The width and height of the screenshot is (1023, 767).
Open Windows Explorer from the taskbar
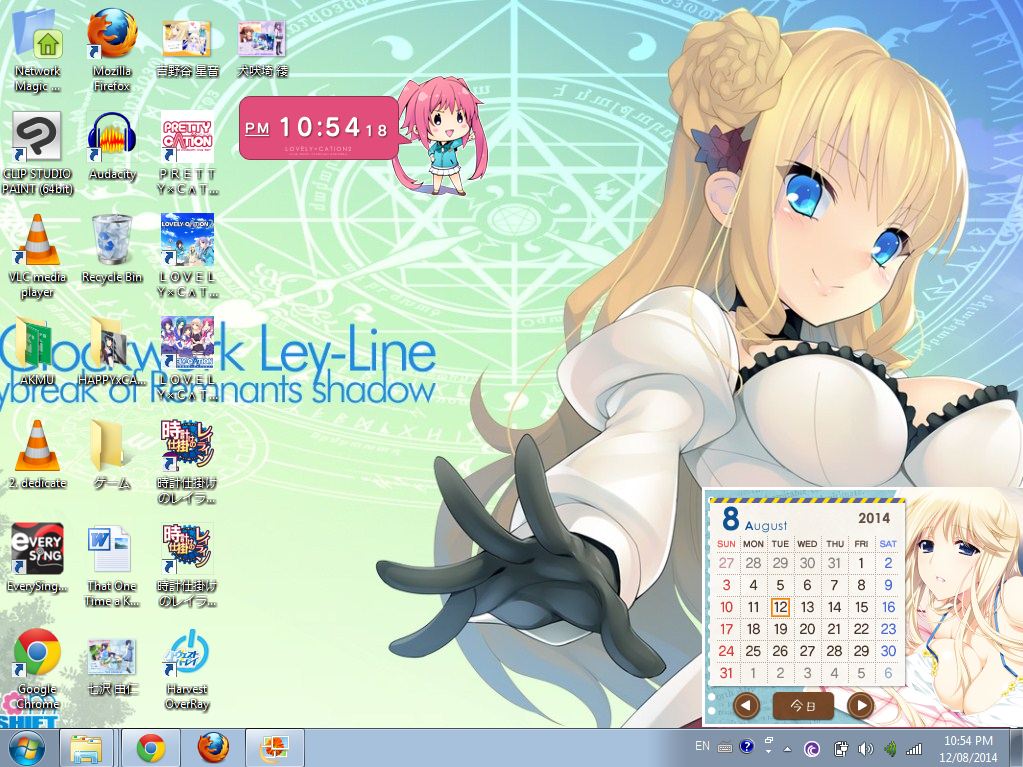click(86, 748)
